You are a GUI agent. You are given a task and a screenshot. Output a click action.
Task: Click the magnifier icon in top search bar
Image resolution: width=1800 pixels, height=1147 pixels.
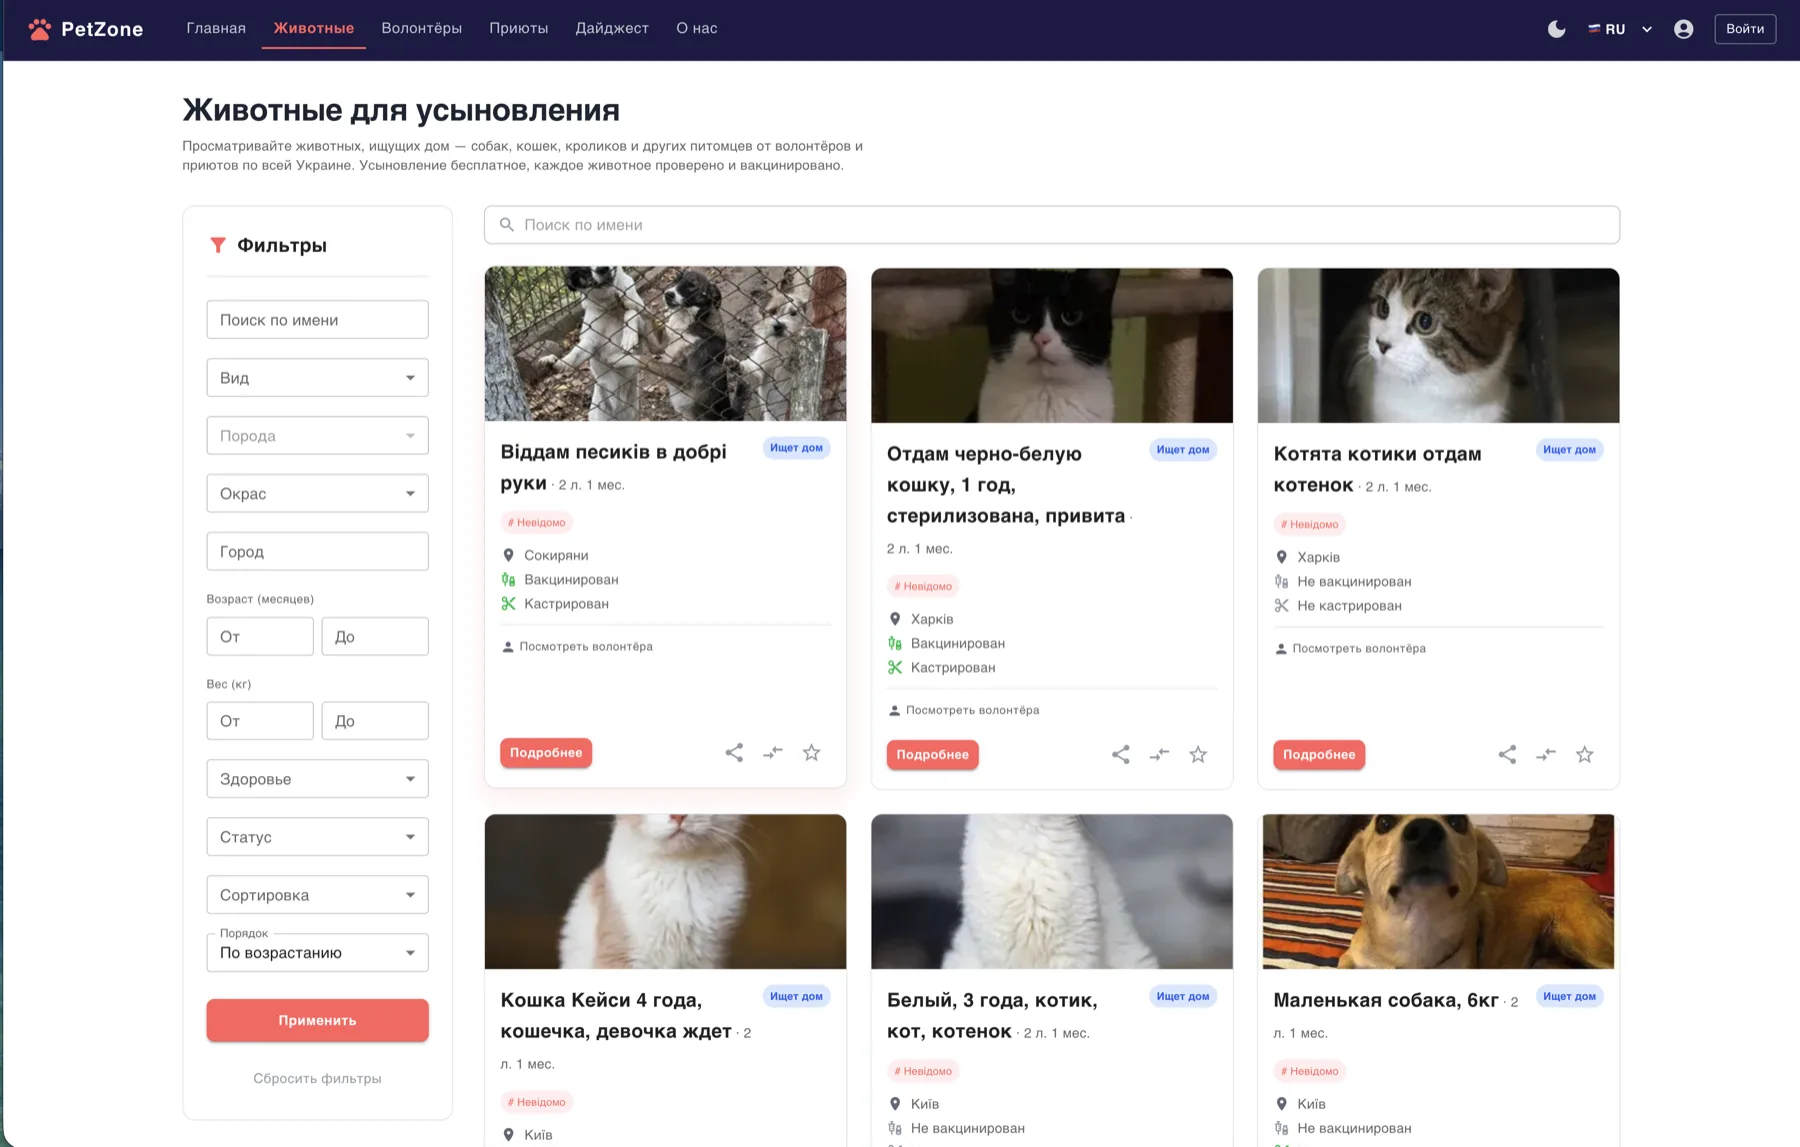507,225
